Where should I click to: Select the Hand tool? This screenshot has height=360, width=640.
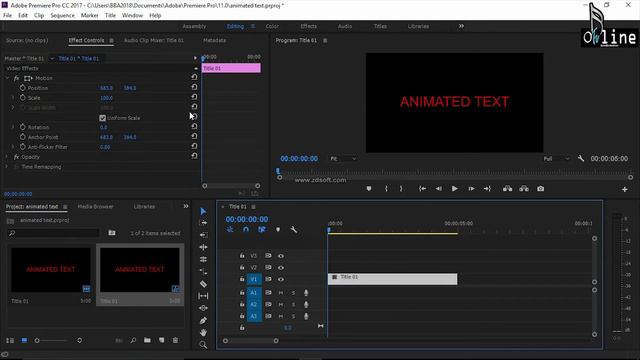coord(203,333)
